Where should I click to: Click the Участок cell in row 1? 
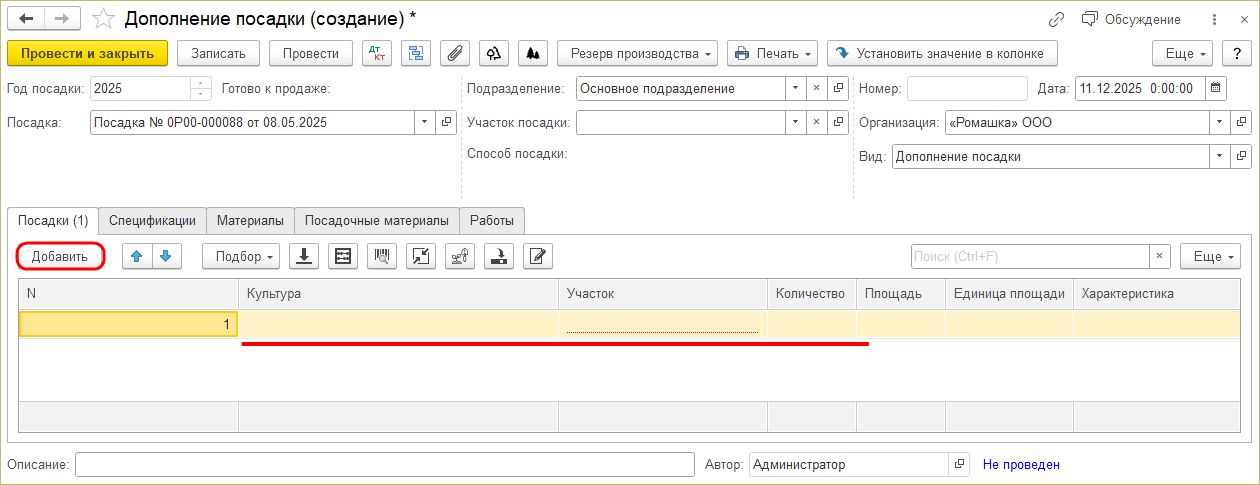click(663, 324)
